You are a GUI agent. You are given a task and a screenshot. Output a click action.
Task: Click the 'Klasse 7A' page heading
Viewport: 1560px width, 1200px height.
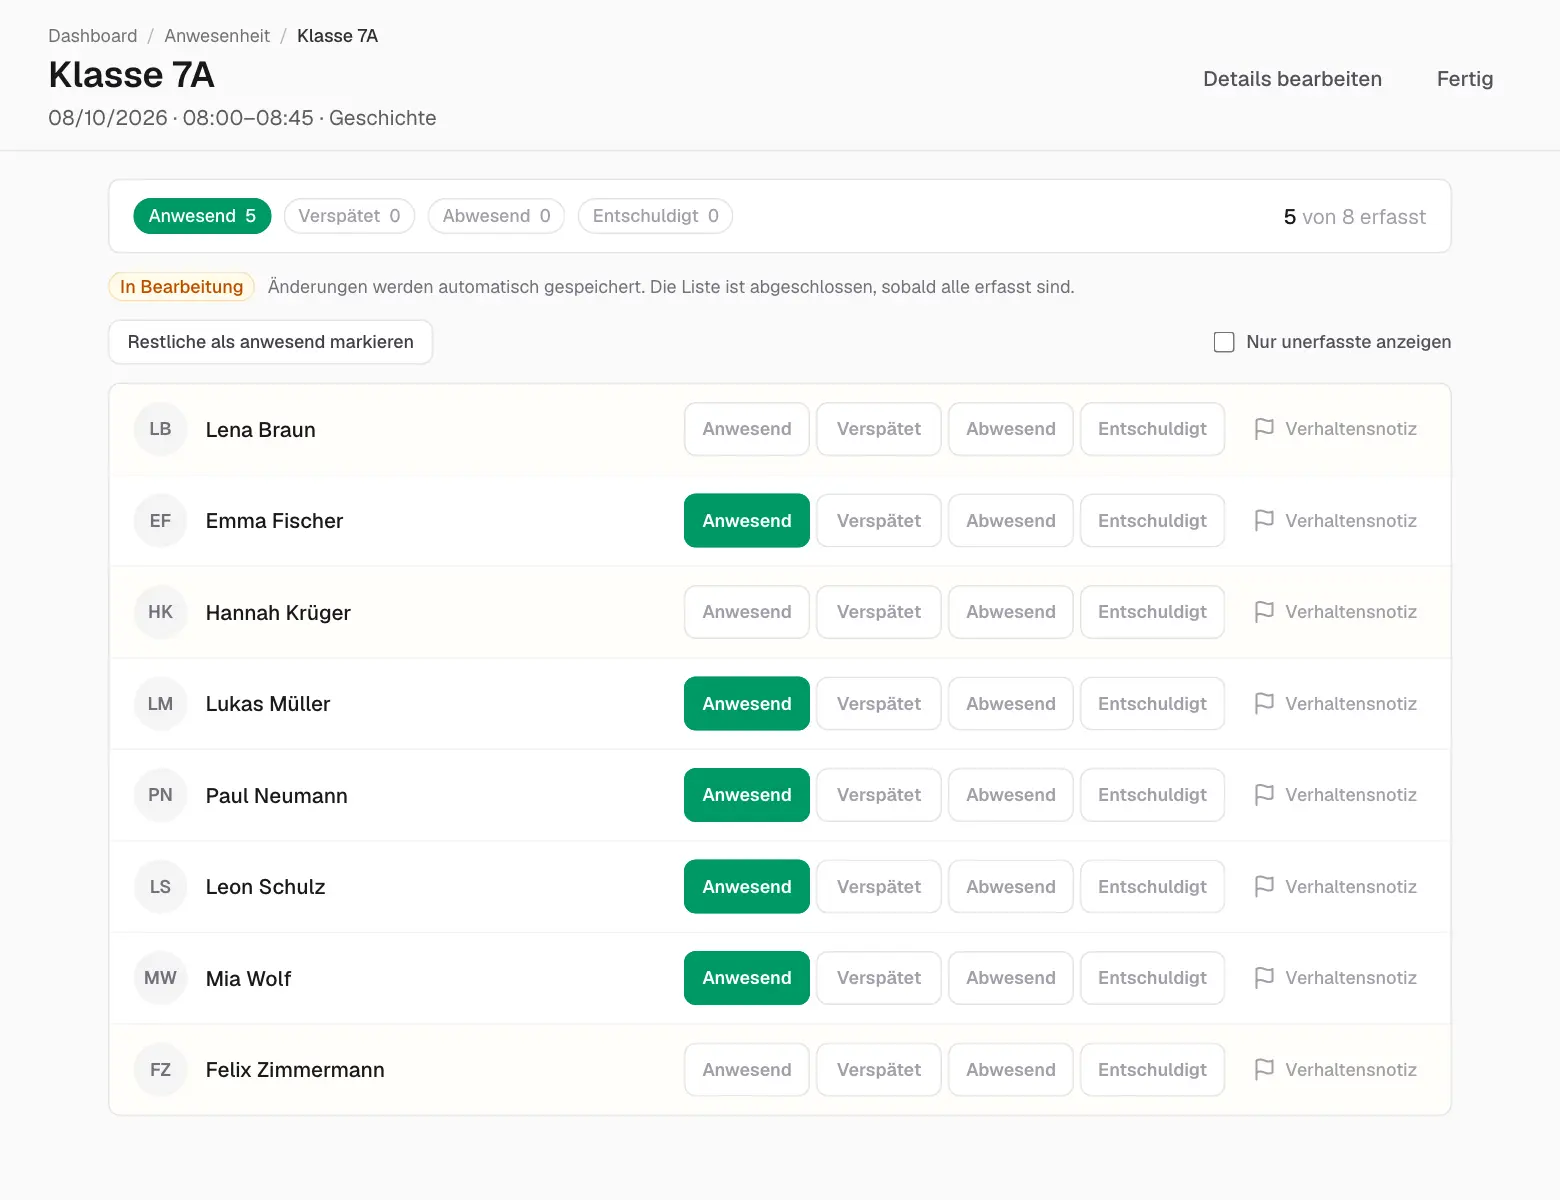pyautogui.click(x=132, y=75)
